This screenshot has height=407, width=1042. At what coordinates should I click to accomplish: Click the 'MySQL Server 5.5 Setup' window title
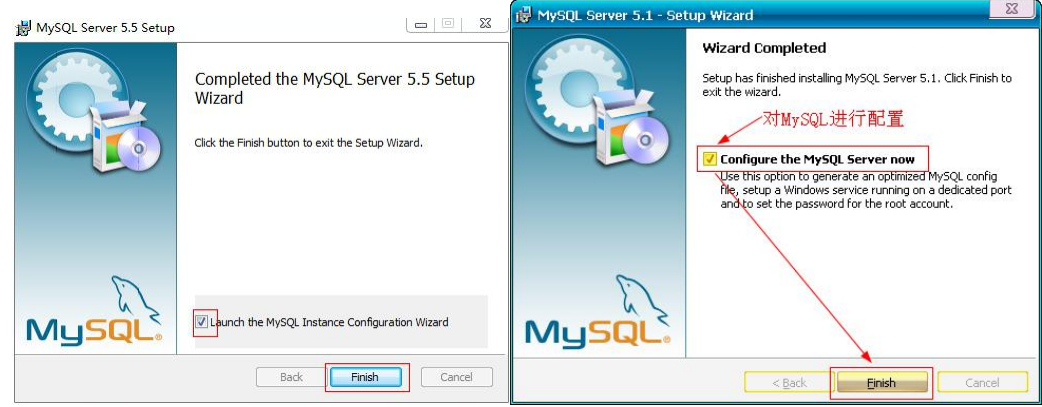tap(106, 28)
